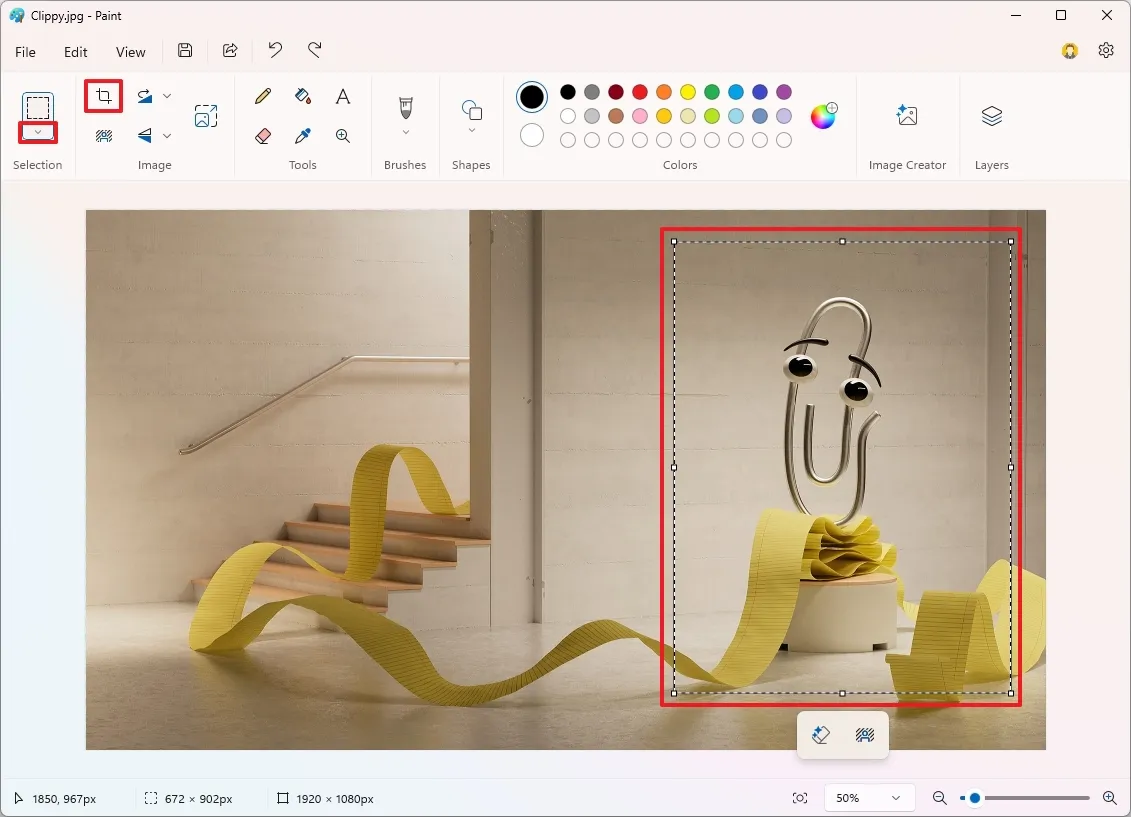Select the red color swatch

(x=639, y=91)
